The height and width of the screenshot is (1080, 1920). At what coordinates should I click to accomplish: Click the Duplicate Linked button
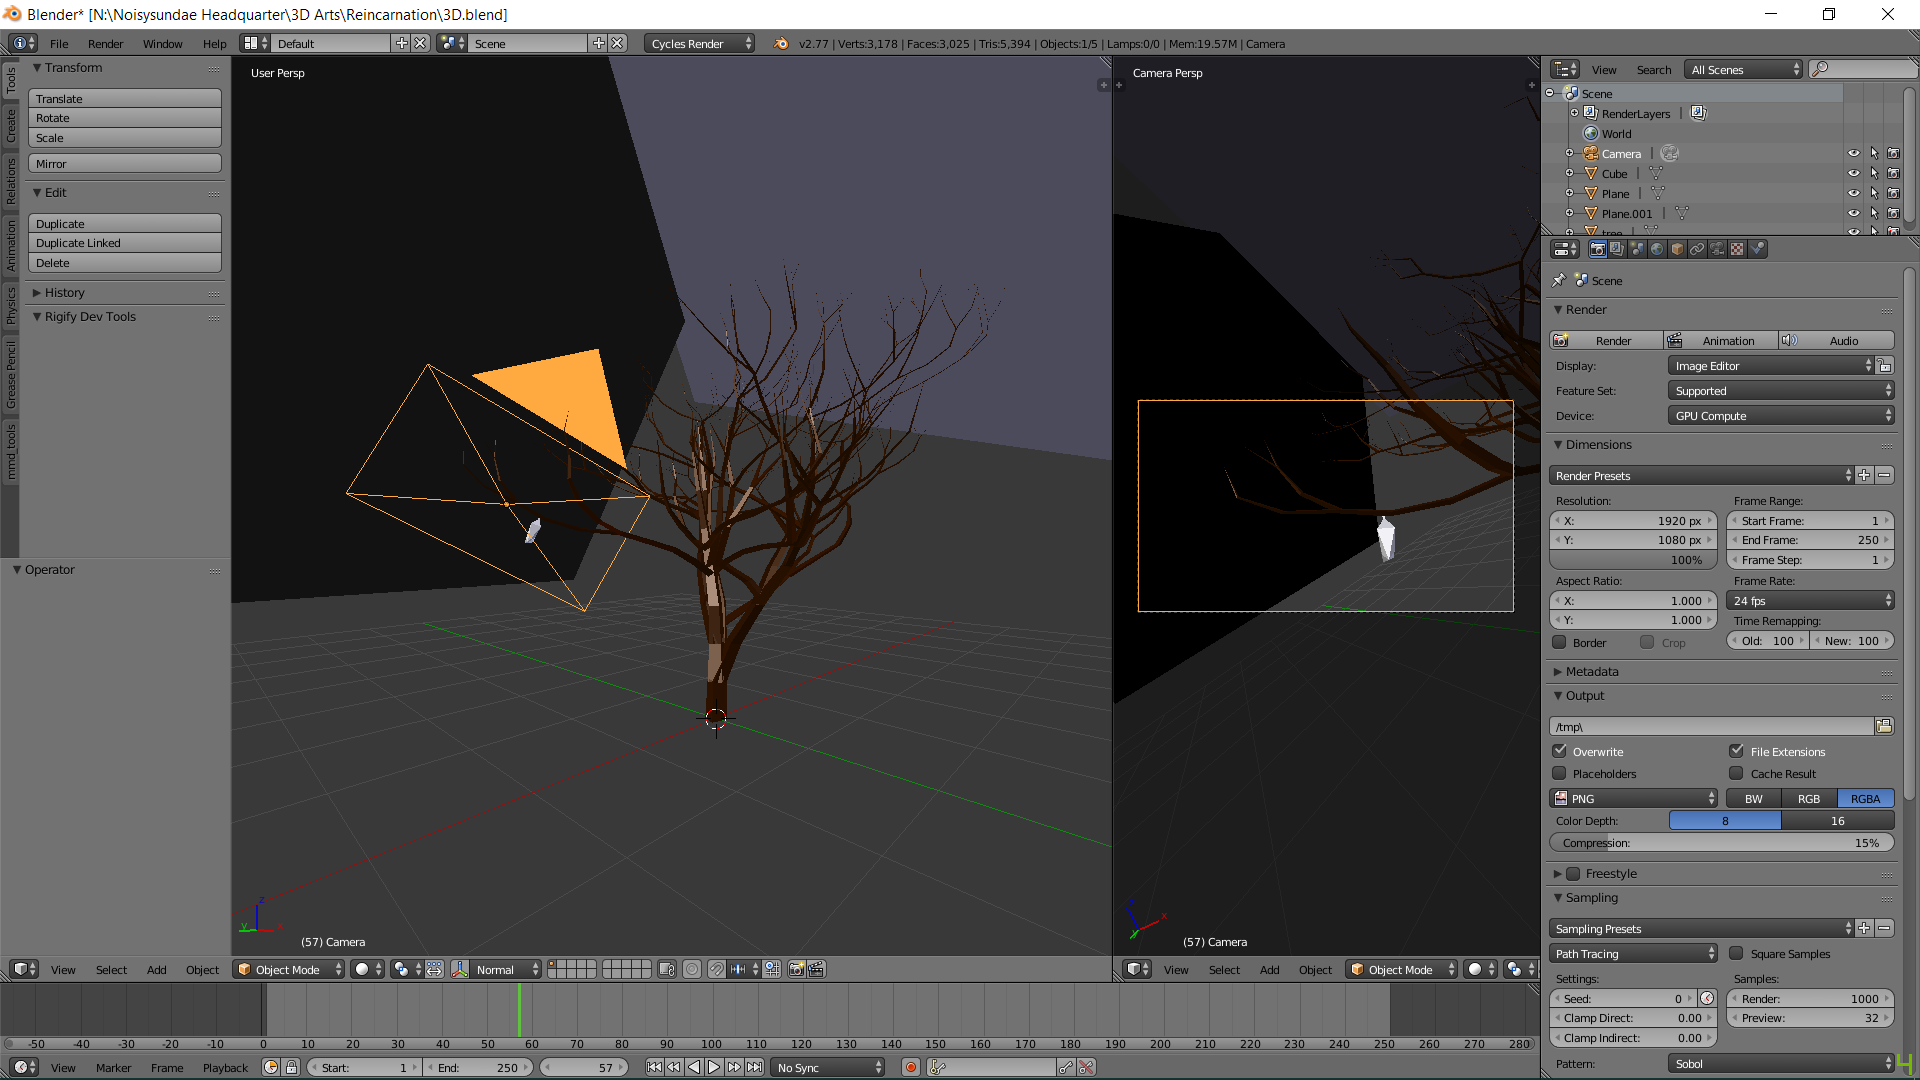point(125,243)
